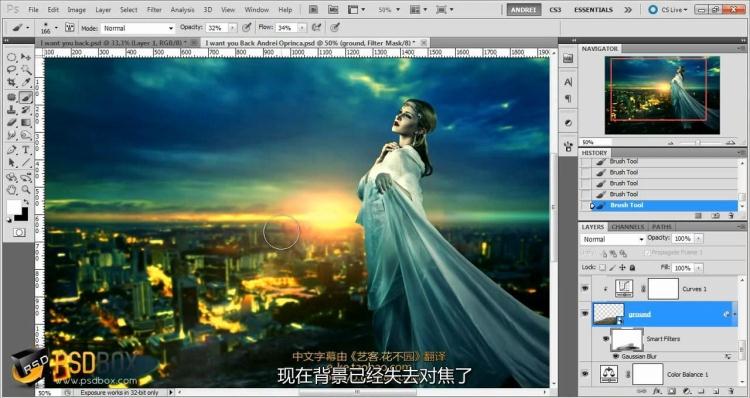Viewport: 750px width, 398px height.
Task: Select the Type tool in toolbox
Action: coord(26,150)
